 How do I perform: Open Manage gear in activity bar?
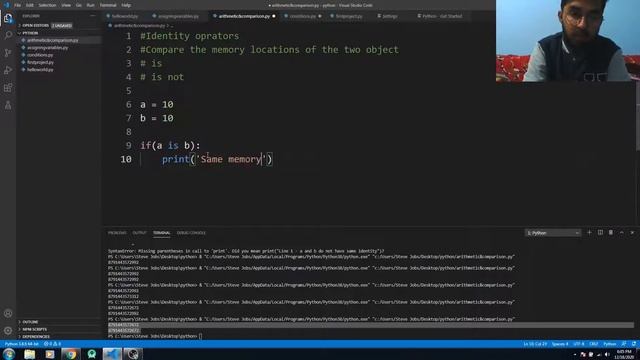8,331
